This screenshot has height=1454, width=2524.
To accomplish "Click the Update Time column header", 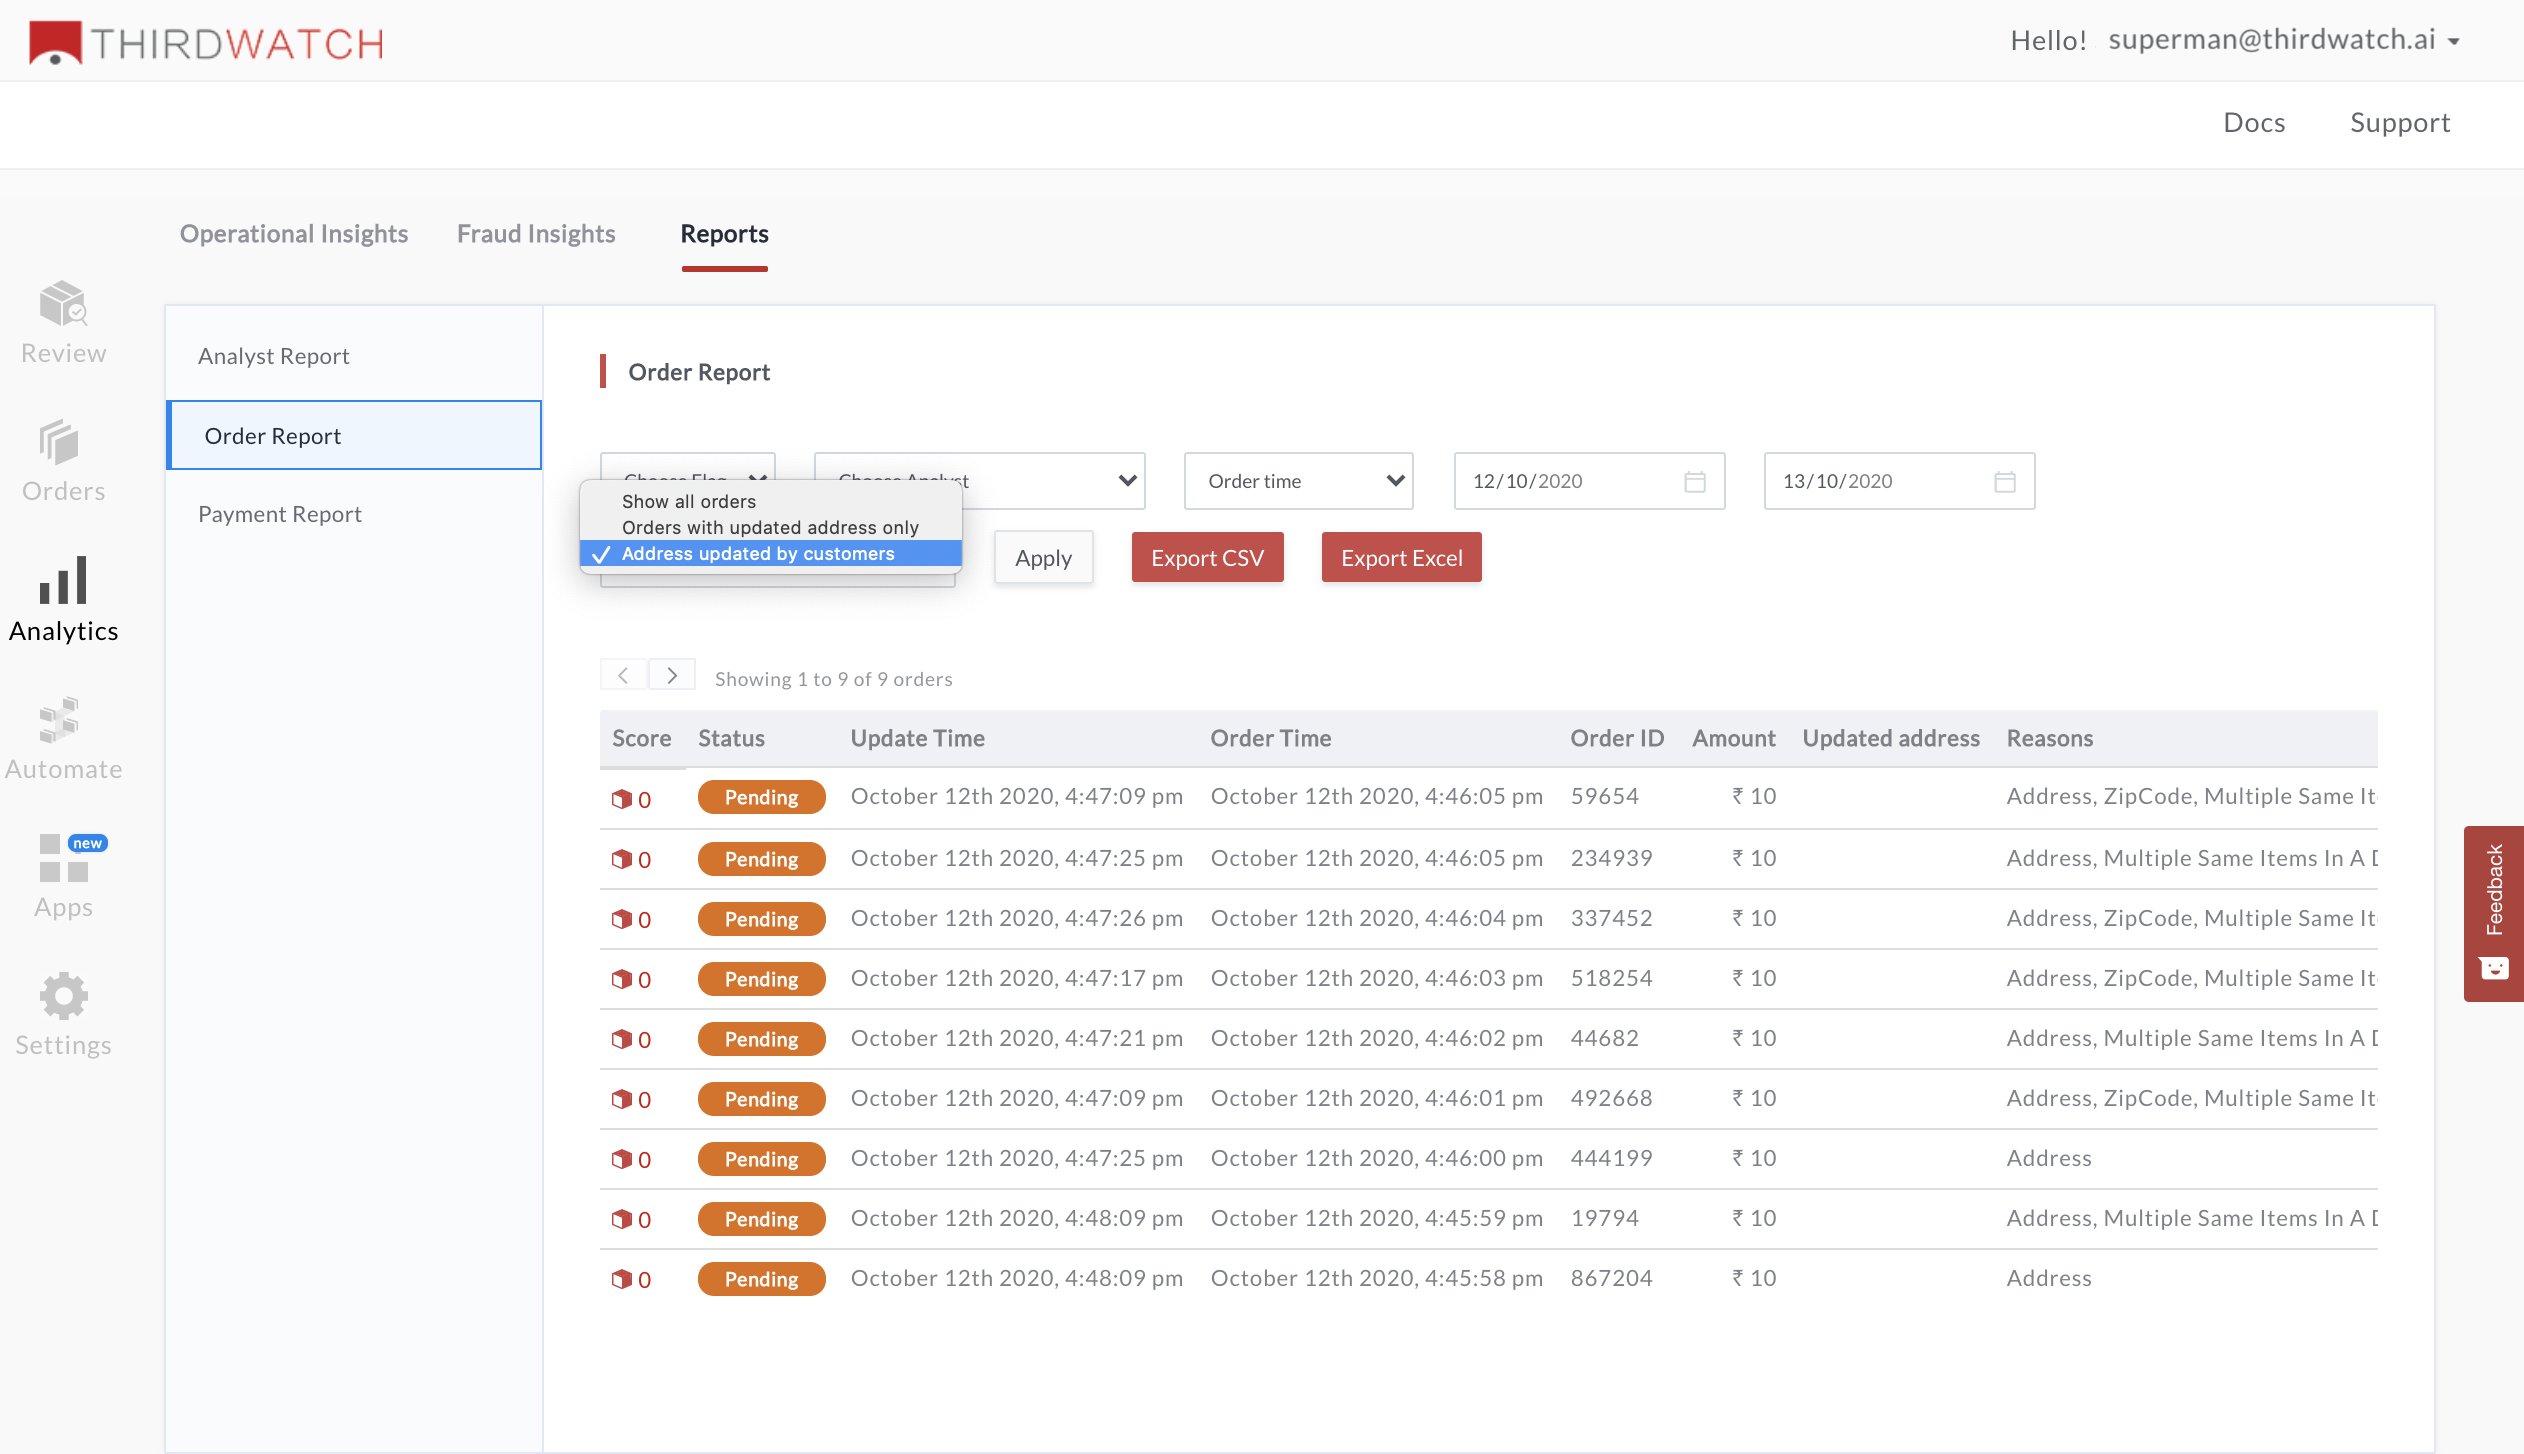I will (918, 738).
